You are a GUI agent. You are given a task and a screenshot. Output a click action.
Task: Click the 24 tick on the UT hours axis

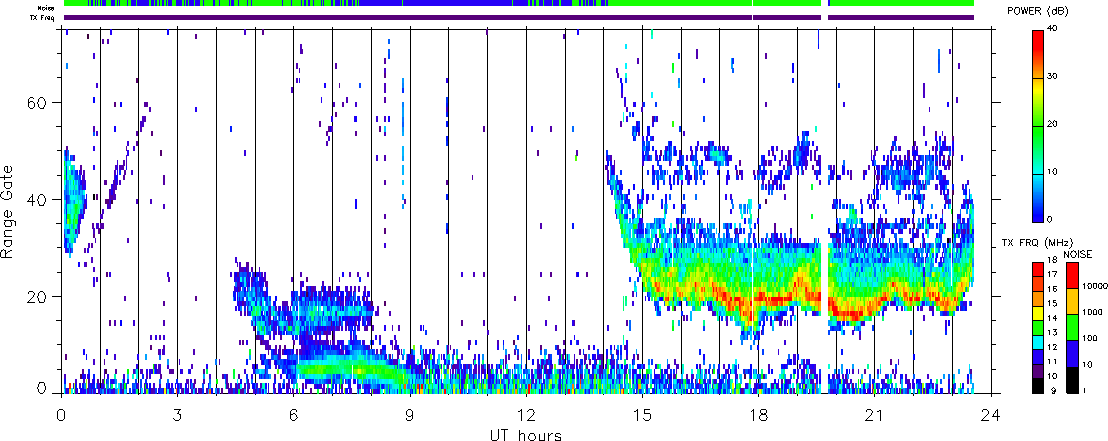[x=991, y=414]
